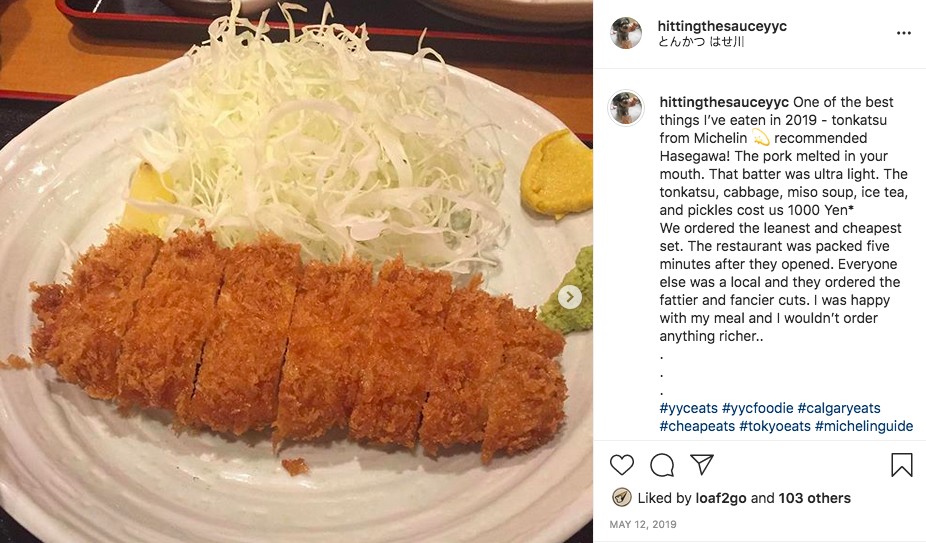This screenshot has height=543, width=926.
Task: Open the #cheapeats hashtag
Action: [697, 426]
